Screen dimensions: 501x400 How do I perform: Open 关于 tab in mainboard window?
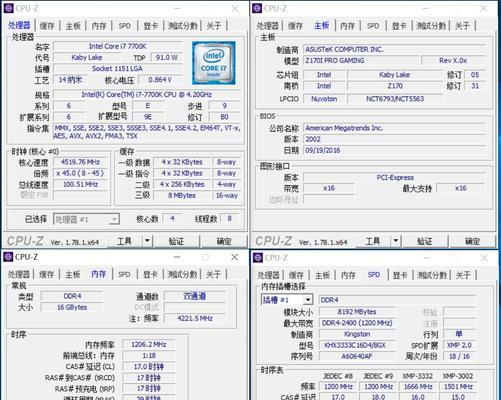462,26
